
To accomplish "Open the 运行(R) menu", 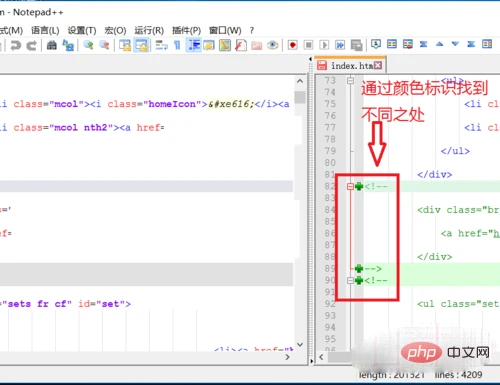I will coord(149,30).
